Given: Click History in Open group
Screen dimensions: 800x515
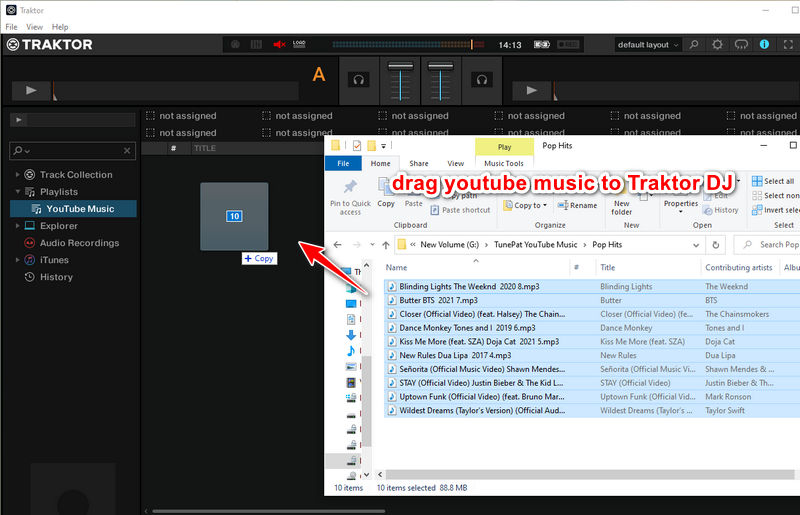Looking at the screenshot, I should (x=720, y=210).
